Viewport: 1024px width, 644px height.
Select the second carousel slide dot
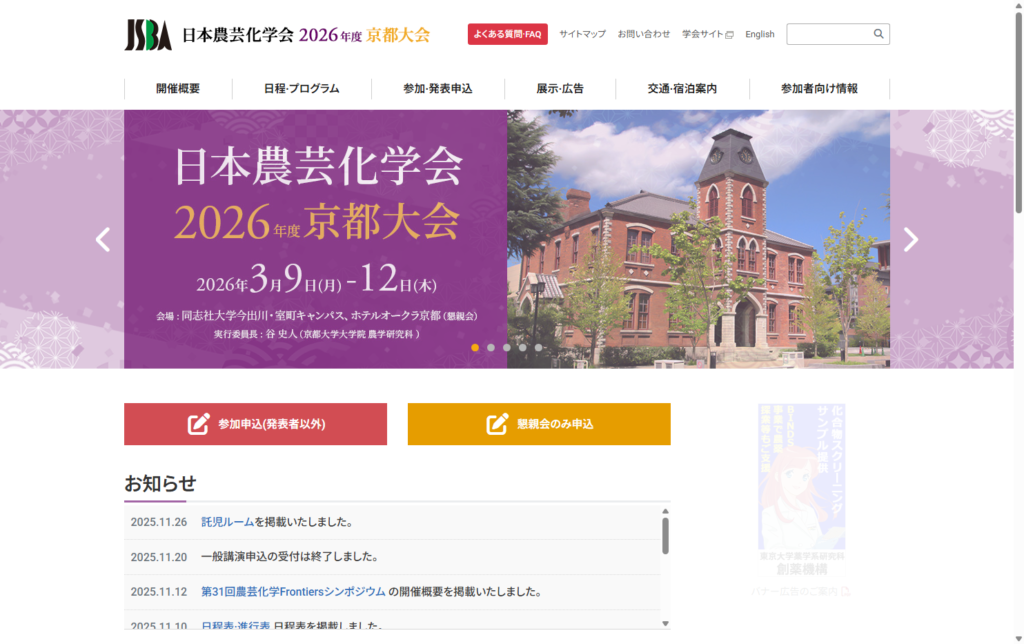(490, 348)
